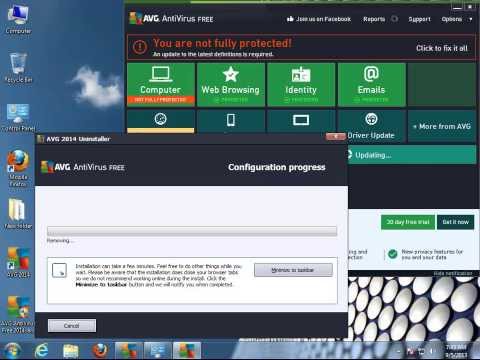Open the New folder on desktop

18,213
